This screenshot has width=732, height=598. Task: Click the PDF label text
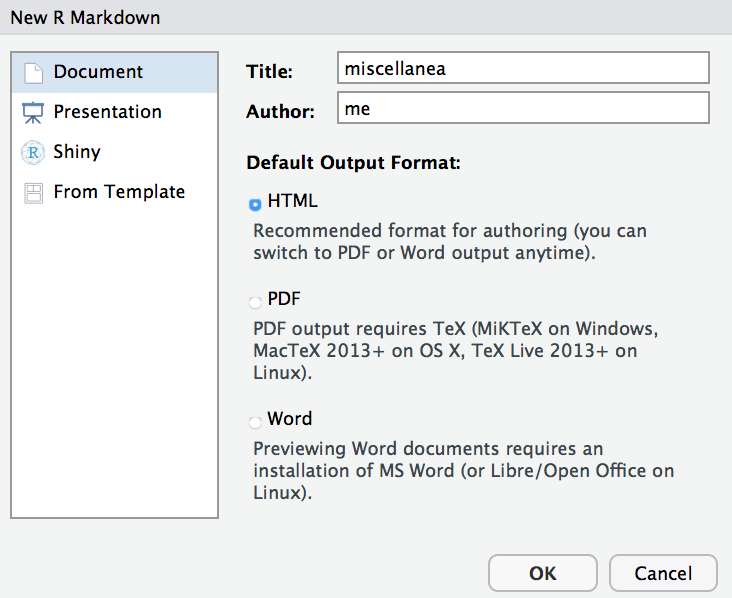pyautogui.click(x=284, y=299)
